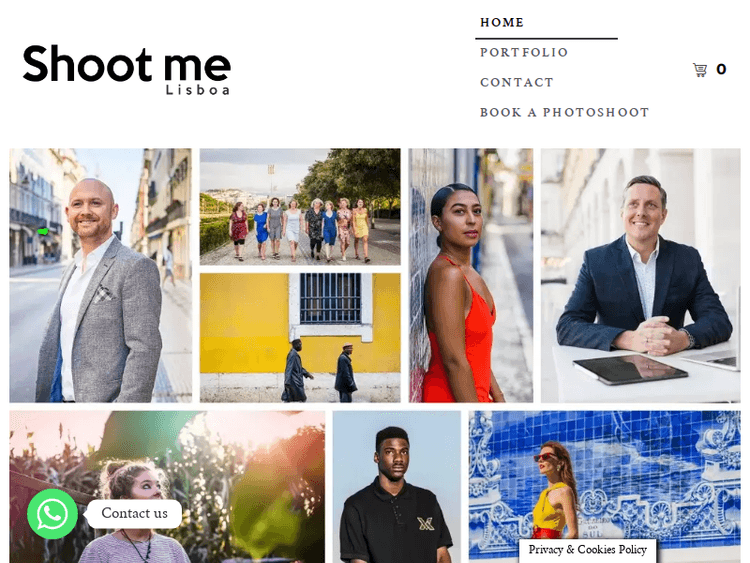Open man in black polo photo
This screenshot has width=750, height=563.
coord(397,486)
